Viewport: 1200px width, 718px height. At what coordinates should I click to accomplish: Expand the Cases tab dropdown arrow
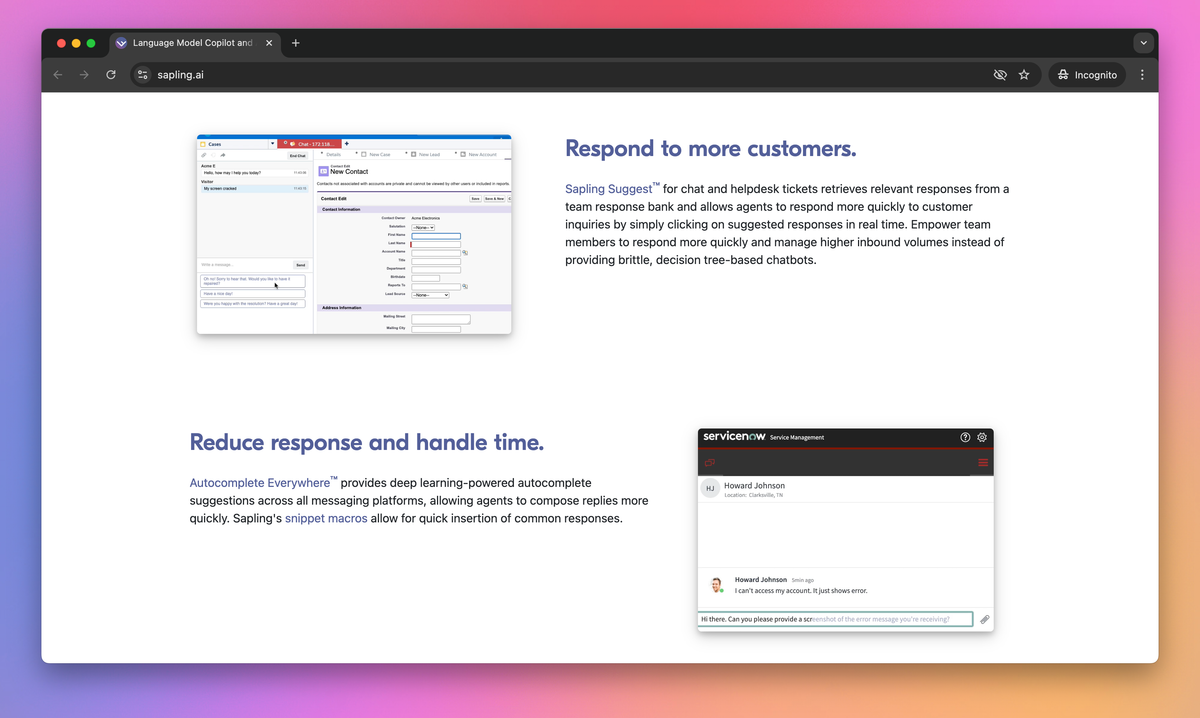point(273,144)
